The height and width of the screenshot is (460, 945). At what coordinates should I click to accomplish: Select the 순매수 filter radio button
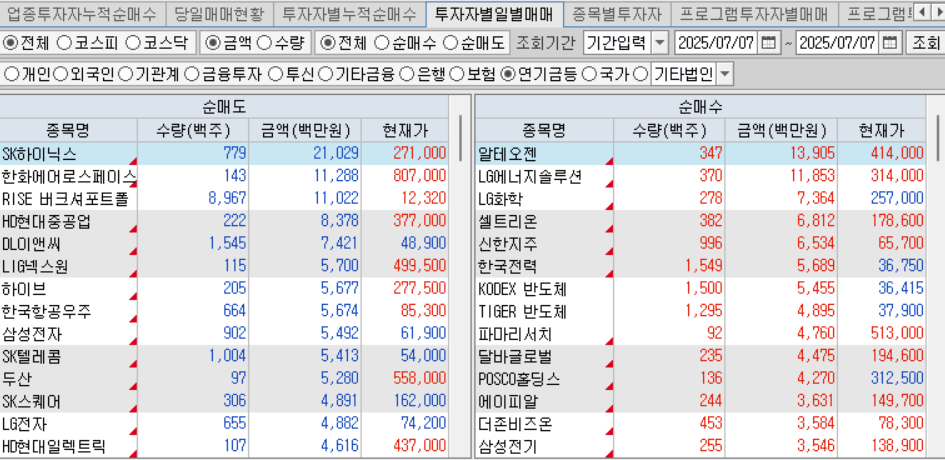coord(381,43)
